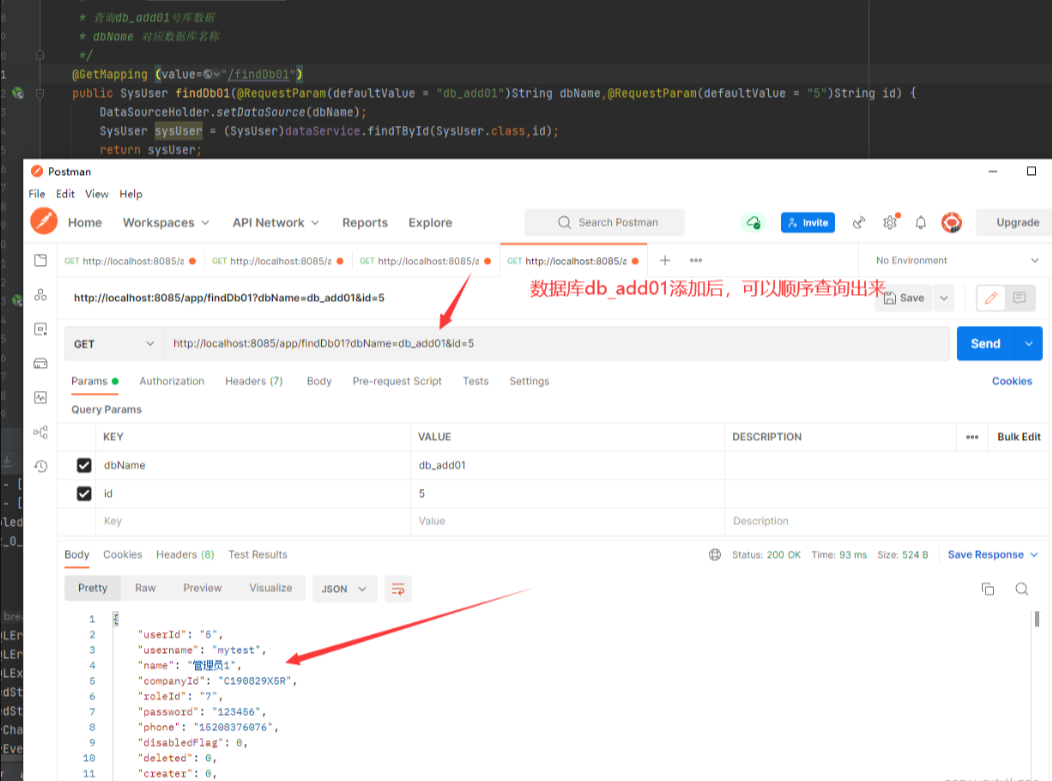Open capture requests satellite icon
This screenshot has height=781, width=1052.
858,222
